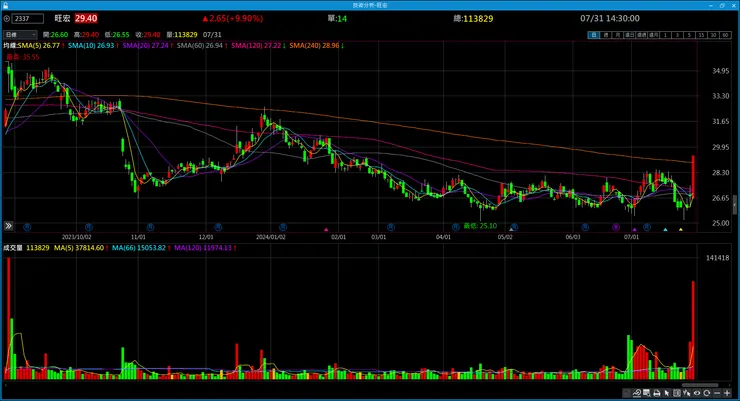Click the lock icon in title bar
This screenshot has height=401, width=740.
click(5, 5)
